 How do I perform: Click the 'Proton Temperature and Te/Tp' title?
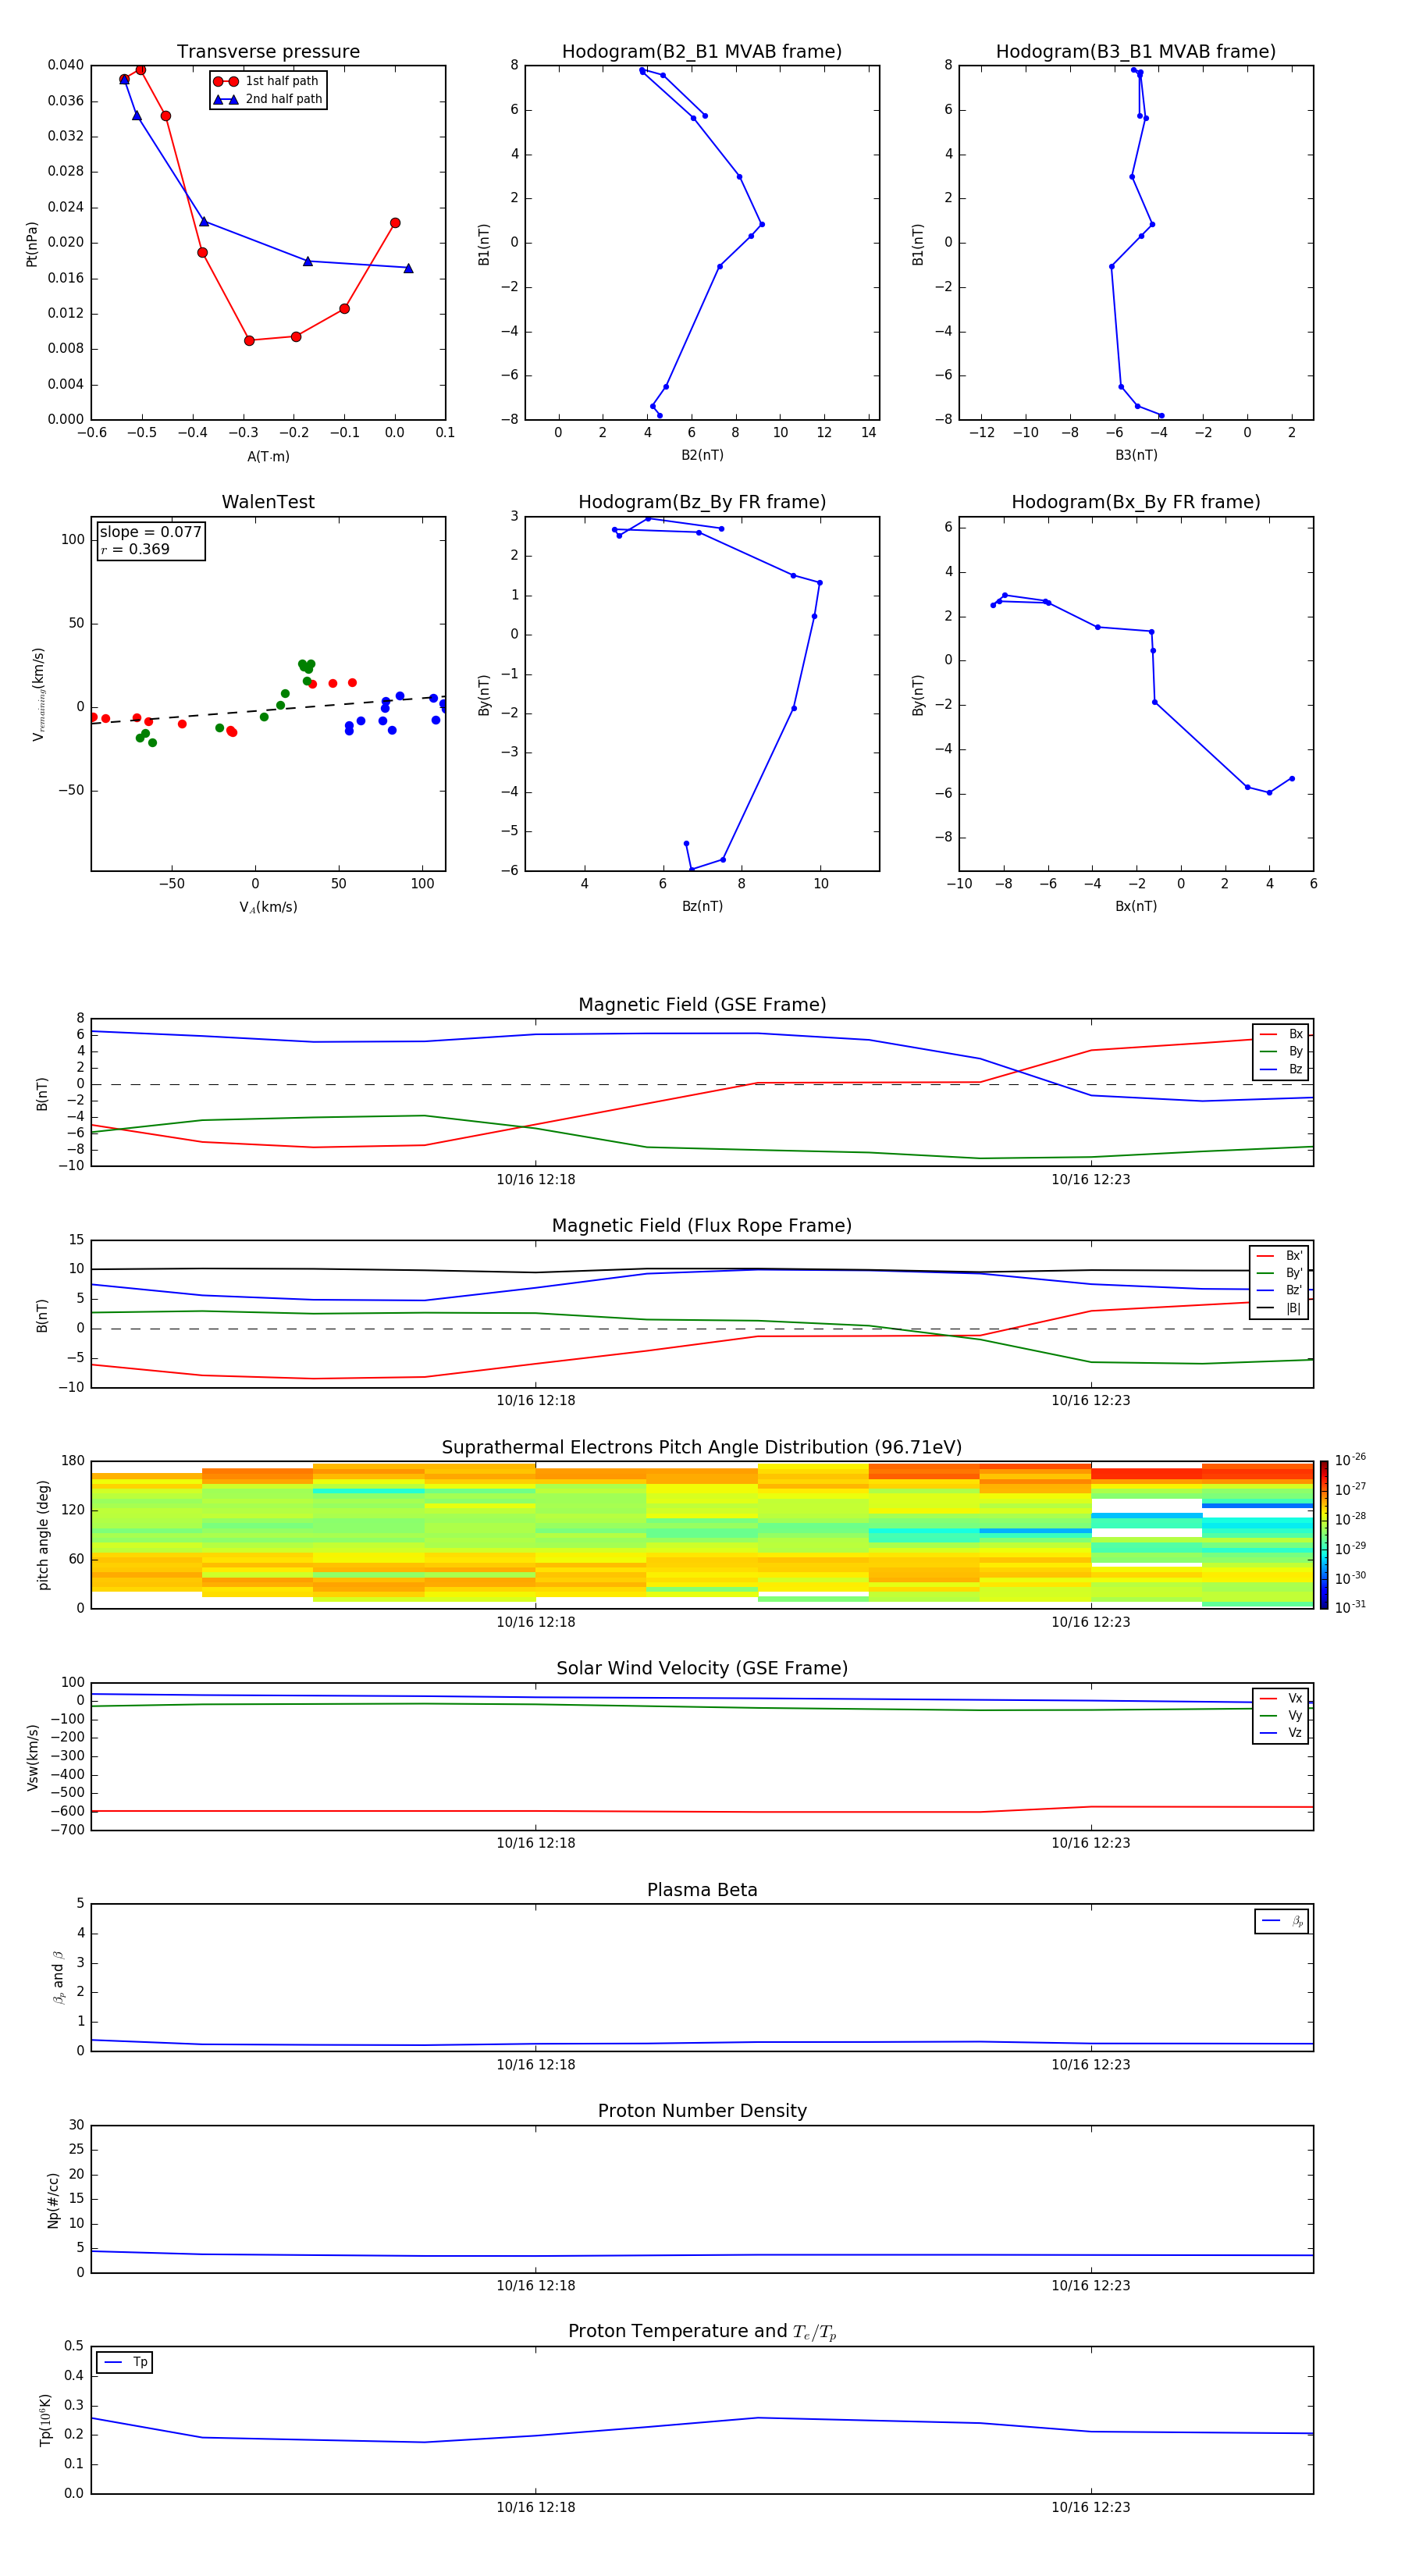point(702,2332)
